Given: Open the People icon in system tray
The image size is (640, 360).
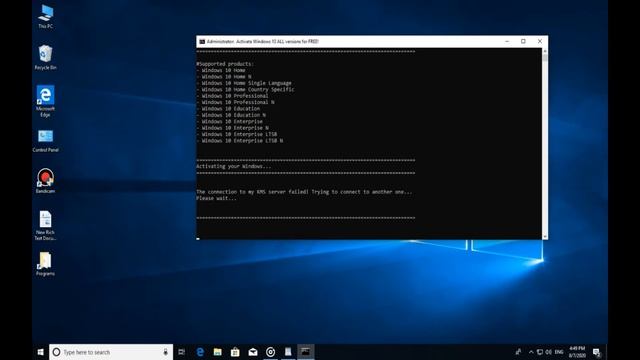Looking at the screenshot, I should pyautogui.click(x=518, y=352).
